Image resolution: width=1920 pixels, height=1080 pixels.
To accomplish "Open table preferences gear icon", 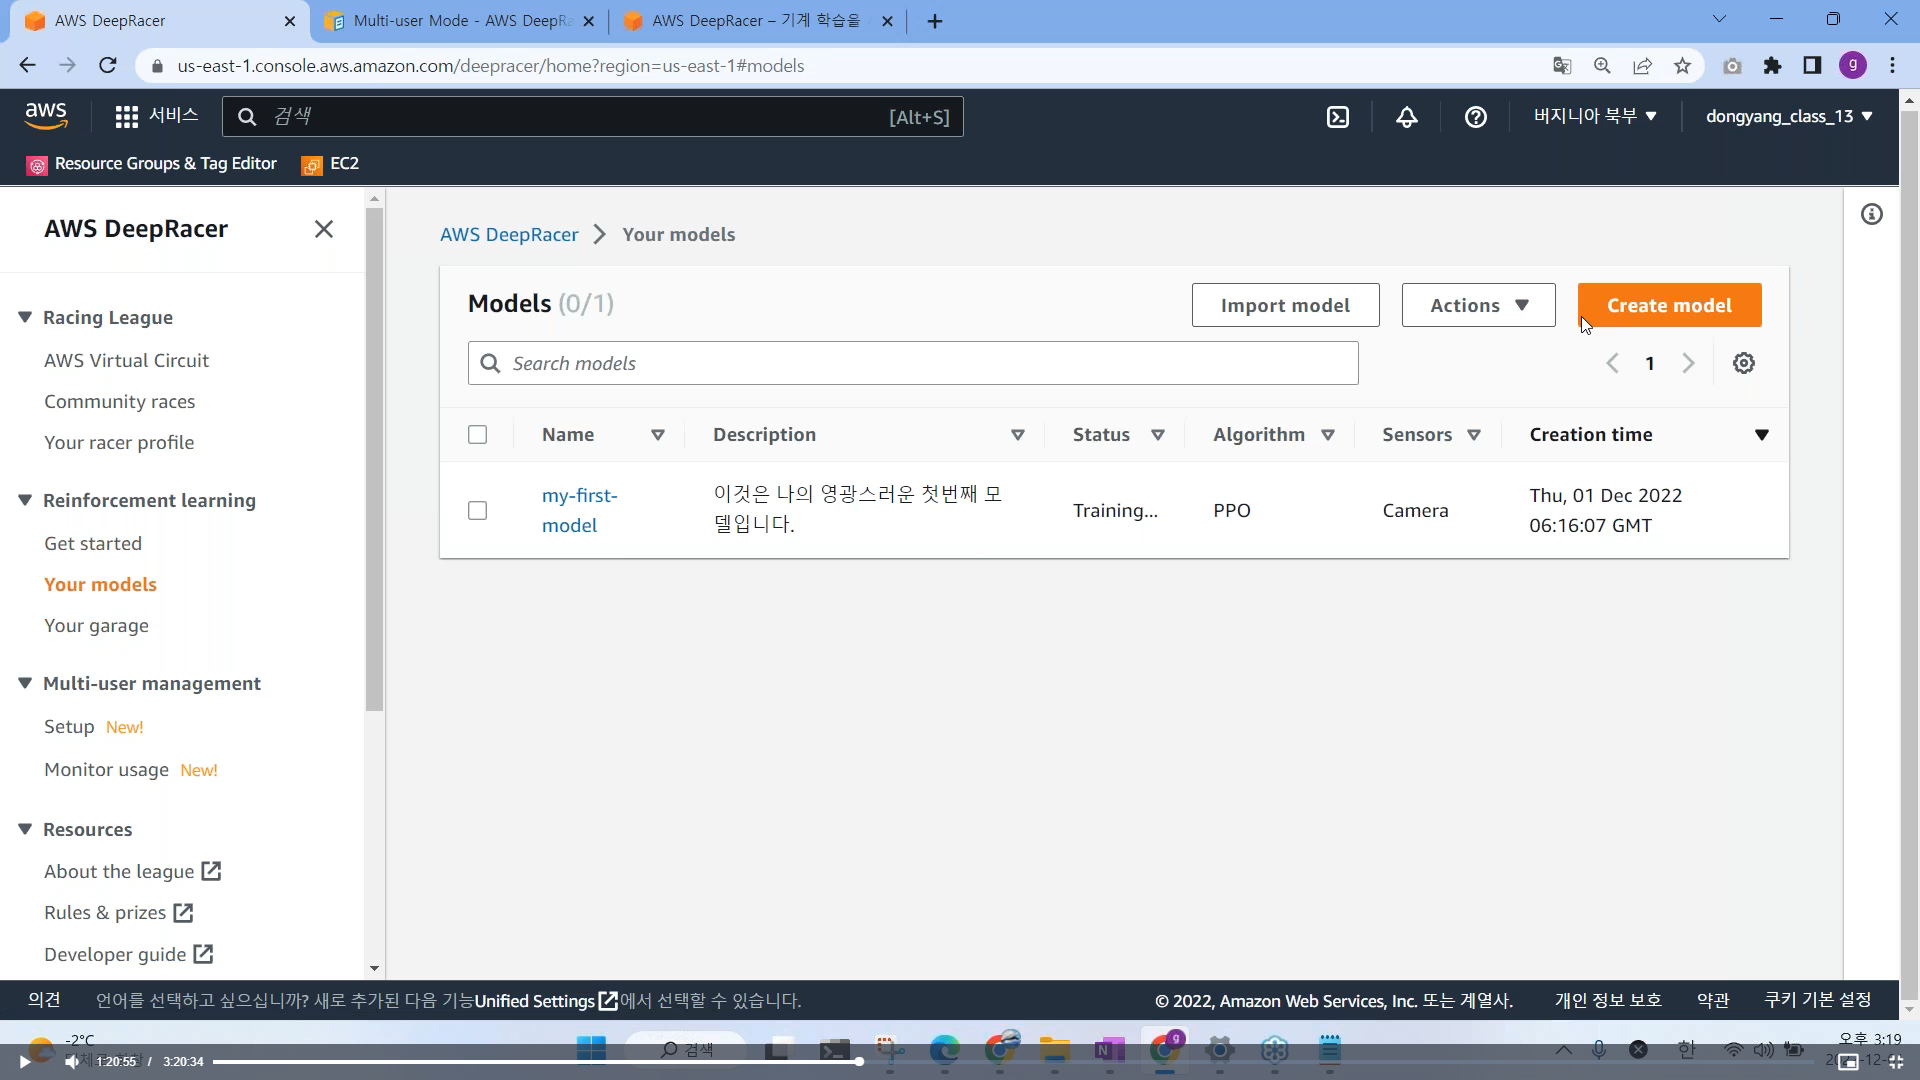I will tap(1743, 363).
